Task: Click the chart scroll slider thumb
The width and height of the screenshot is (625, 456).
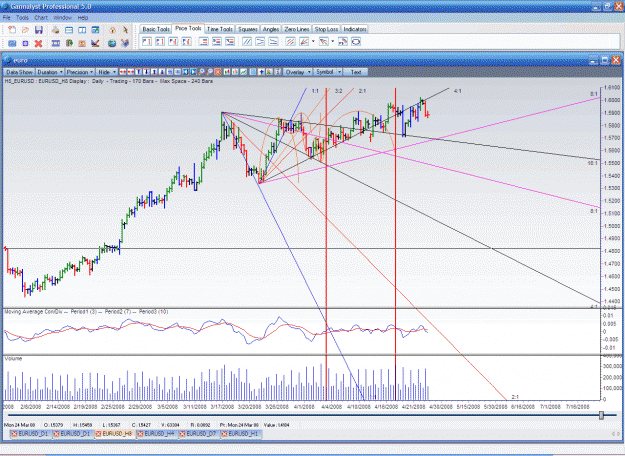Action: [x=601, y=415]
